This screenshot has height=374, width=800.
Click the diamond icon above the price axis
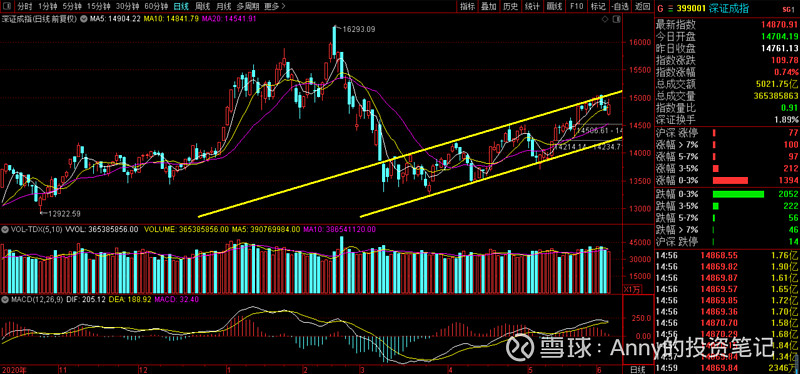coord(605,19)
